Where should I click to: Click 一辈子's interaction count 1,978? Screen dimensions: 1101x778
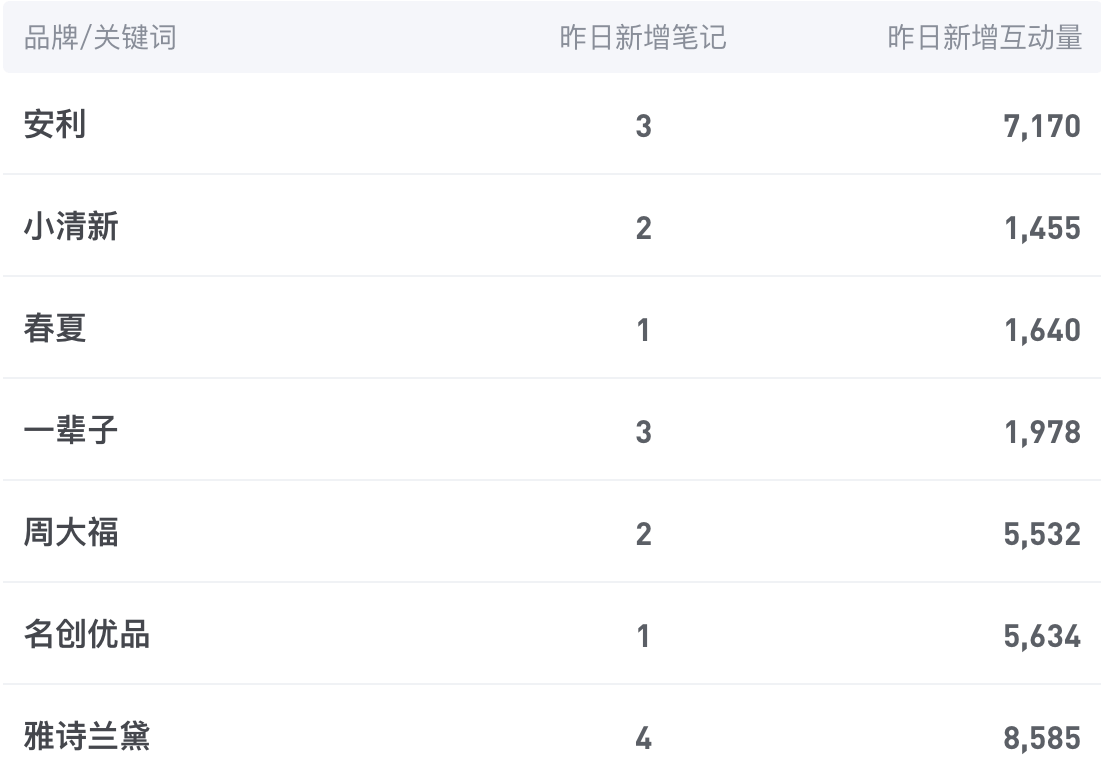coord(1042,433)
